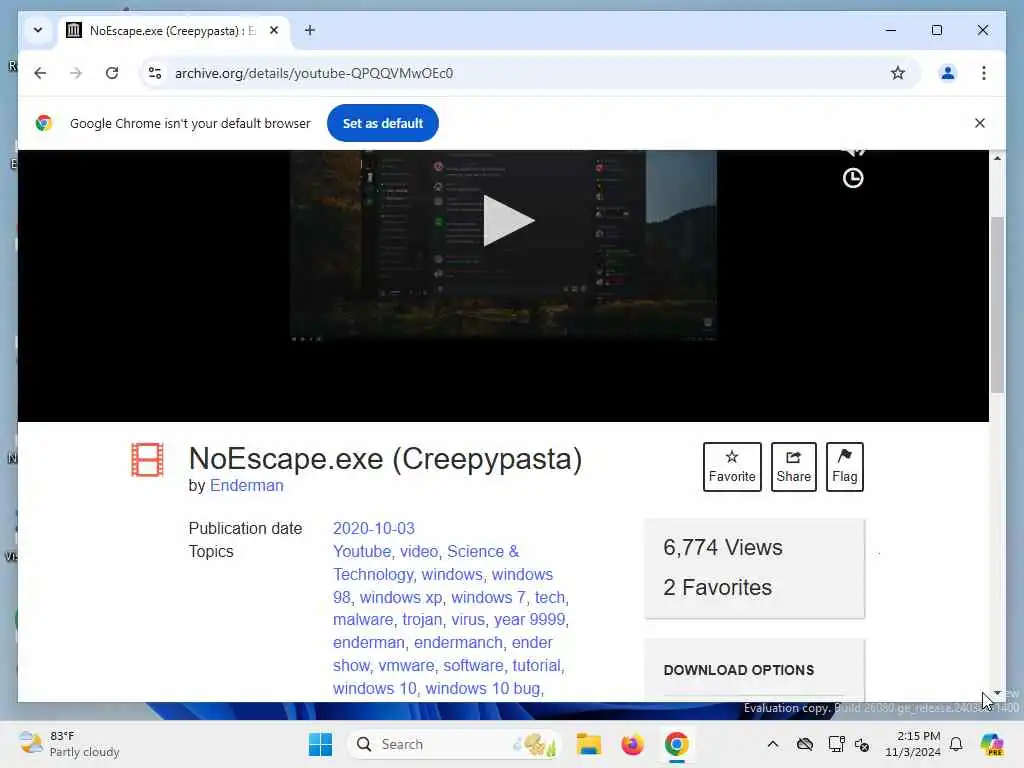Screen dimensions: 1024x768
Task: Select the NoEscape.exe (Creepypasta) tab
Action: point(174,31)
